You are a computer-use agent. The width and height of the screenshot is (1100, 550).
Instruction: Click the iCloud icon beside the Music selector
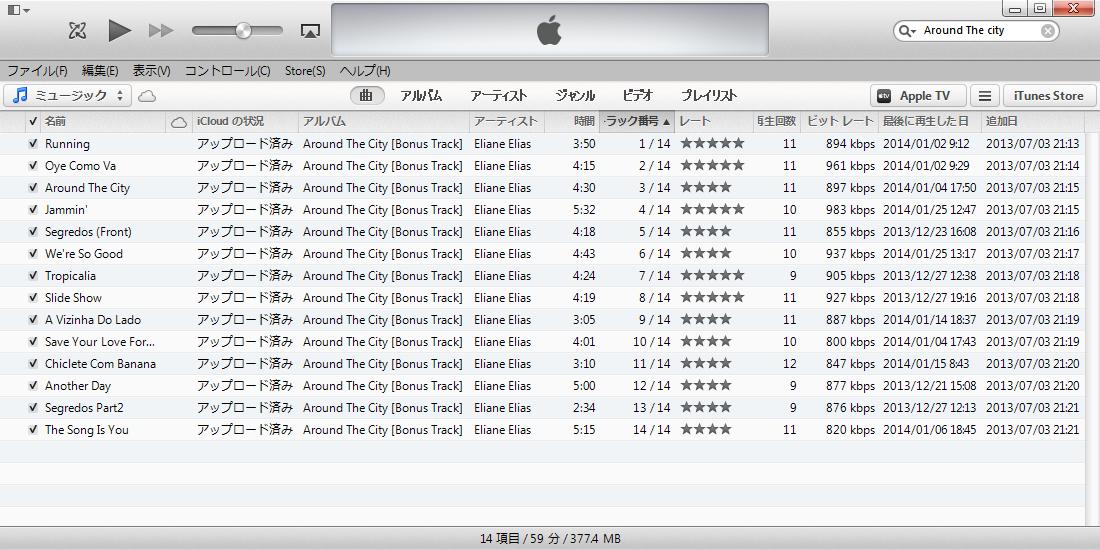(147, 96)
